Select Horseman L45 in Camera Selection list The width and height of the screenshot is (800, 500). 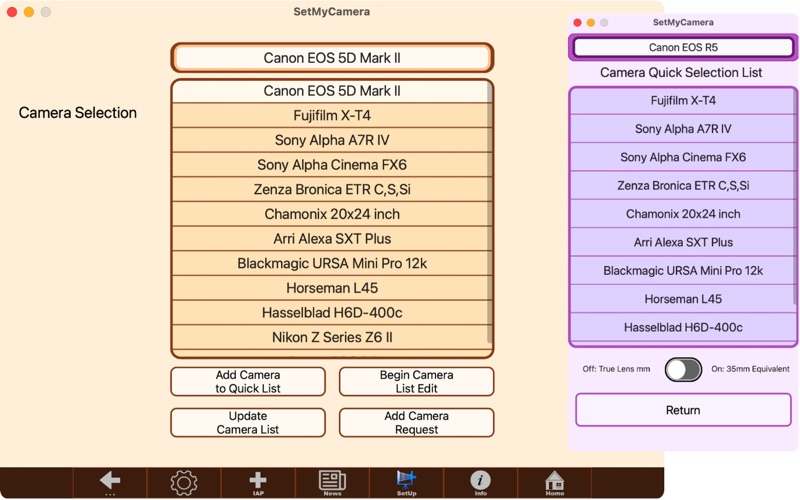[331, 288]
